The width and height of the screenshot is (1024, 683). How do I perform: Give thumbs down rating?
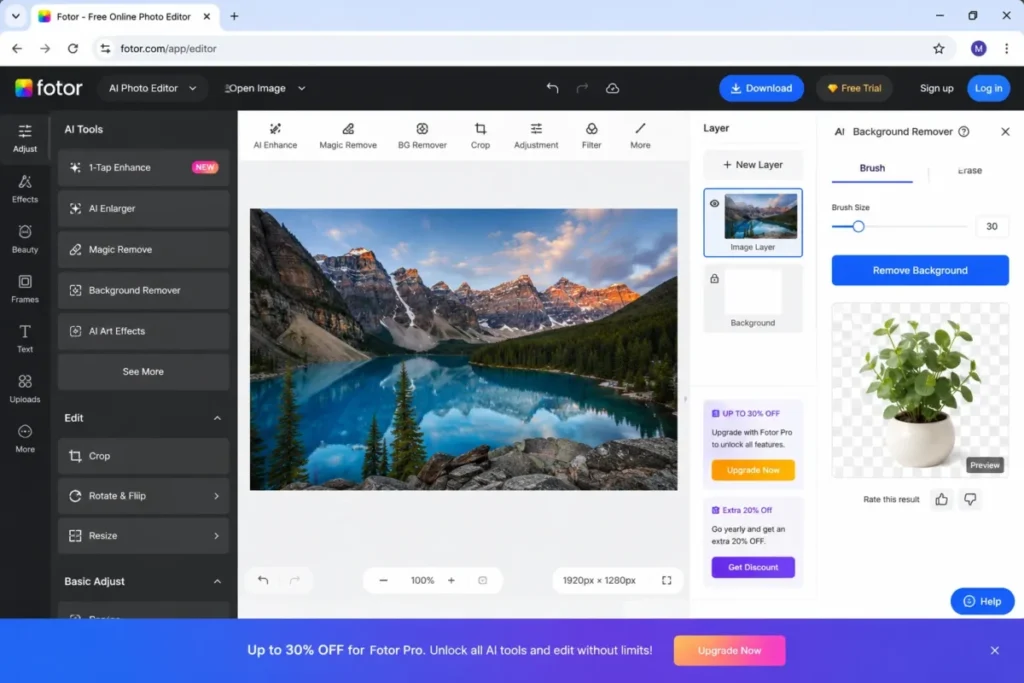click(x=970, y=500)
